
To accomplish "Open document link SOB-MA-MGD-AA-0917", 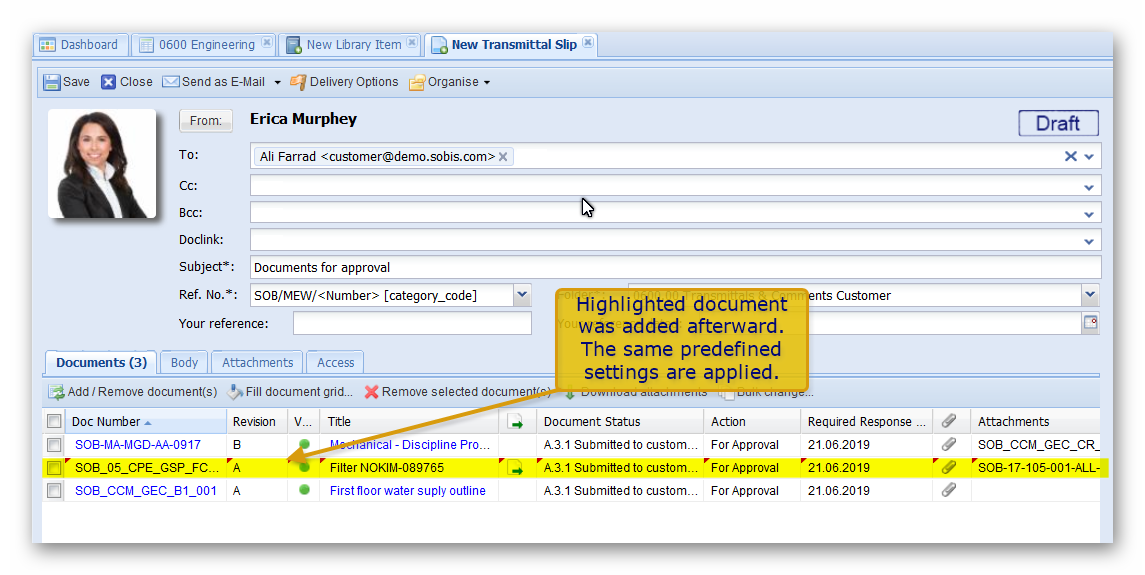I will 137,445.
